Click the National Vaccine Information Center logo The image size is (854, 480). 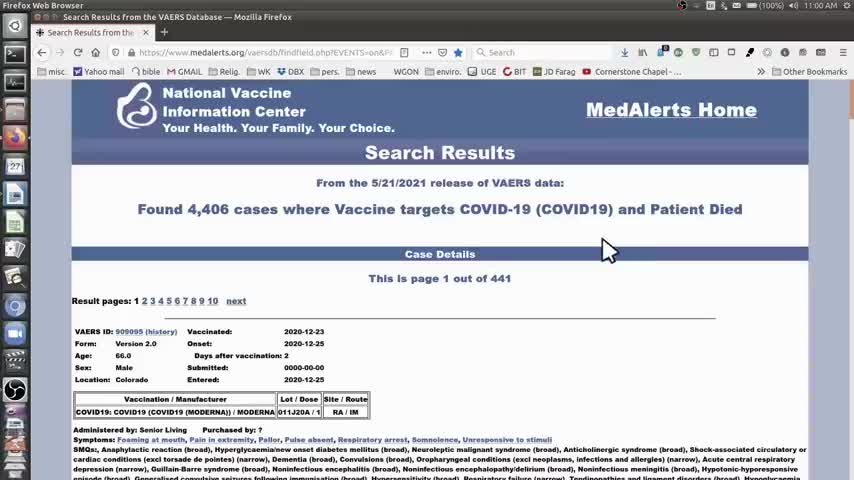(x=136, y=106)
